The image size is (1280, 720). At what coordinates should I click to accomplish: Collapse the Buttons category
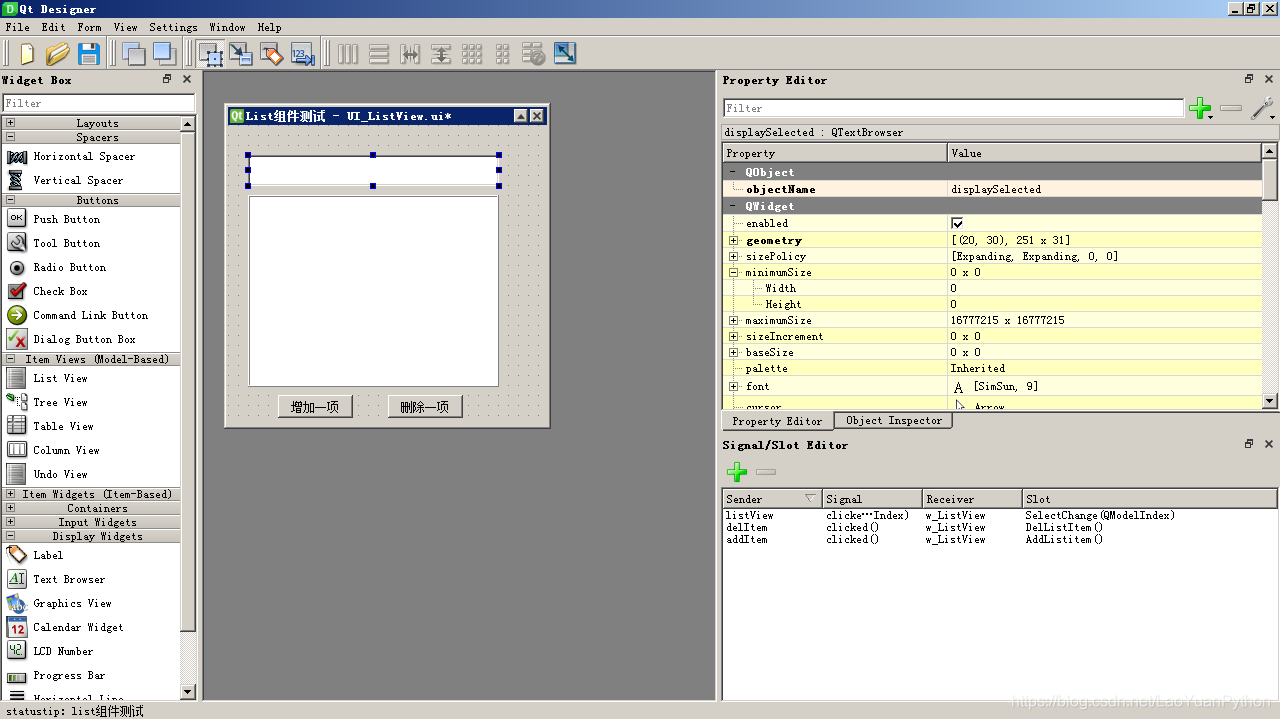[x=10, y=200]
